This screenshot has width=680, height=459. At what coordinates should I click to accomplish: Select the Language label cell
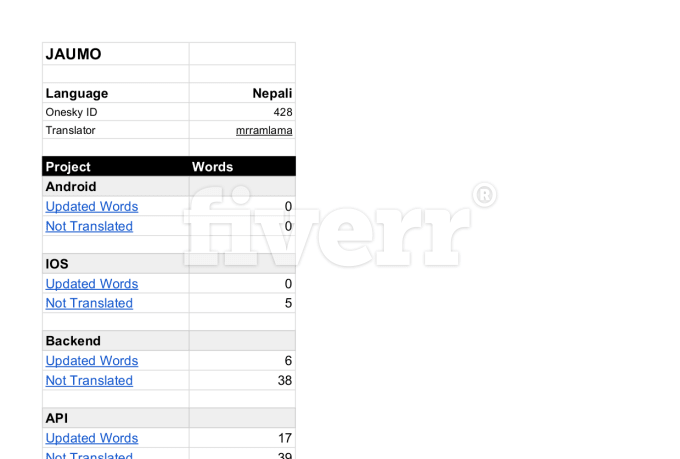(x=116, y=93)
